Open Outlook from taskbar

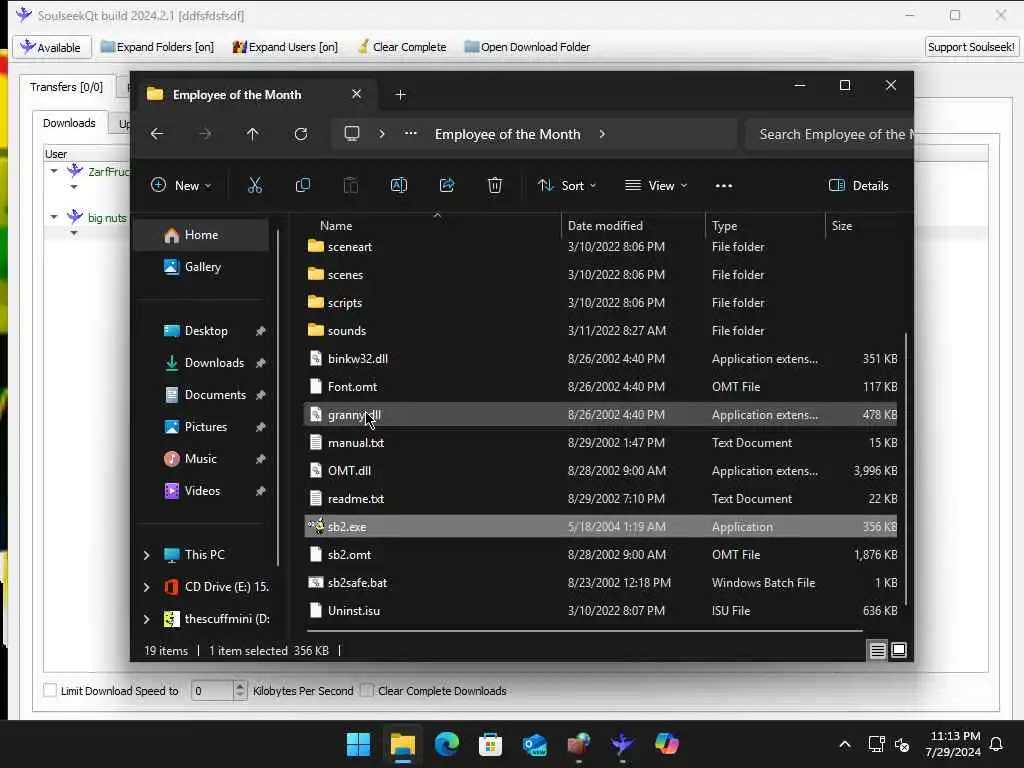(534, 744)
